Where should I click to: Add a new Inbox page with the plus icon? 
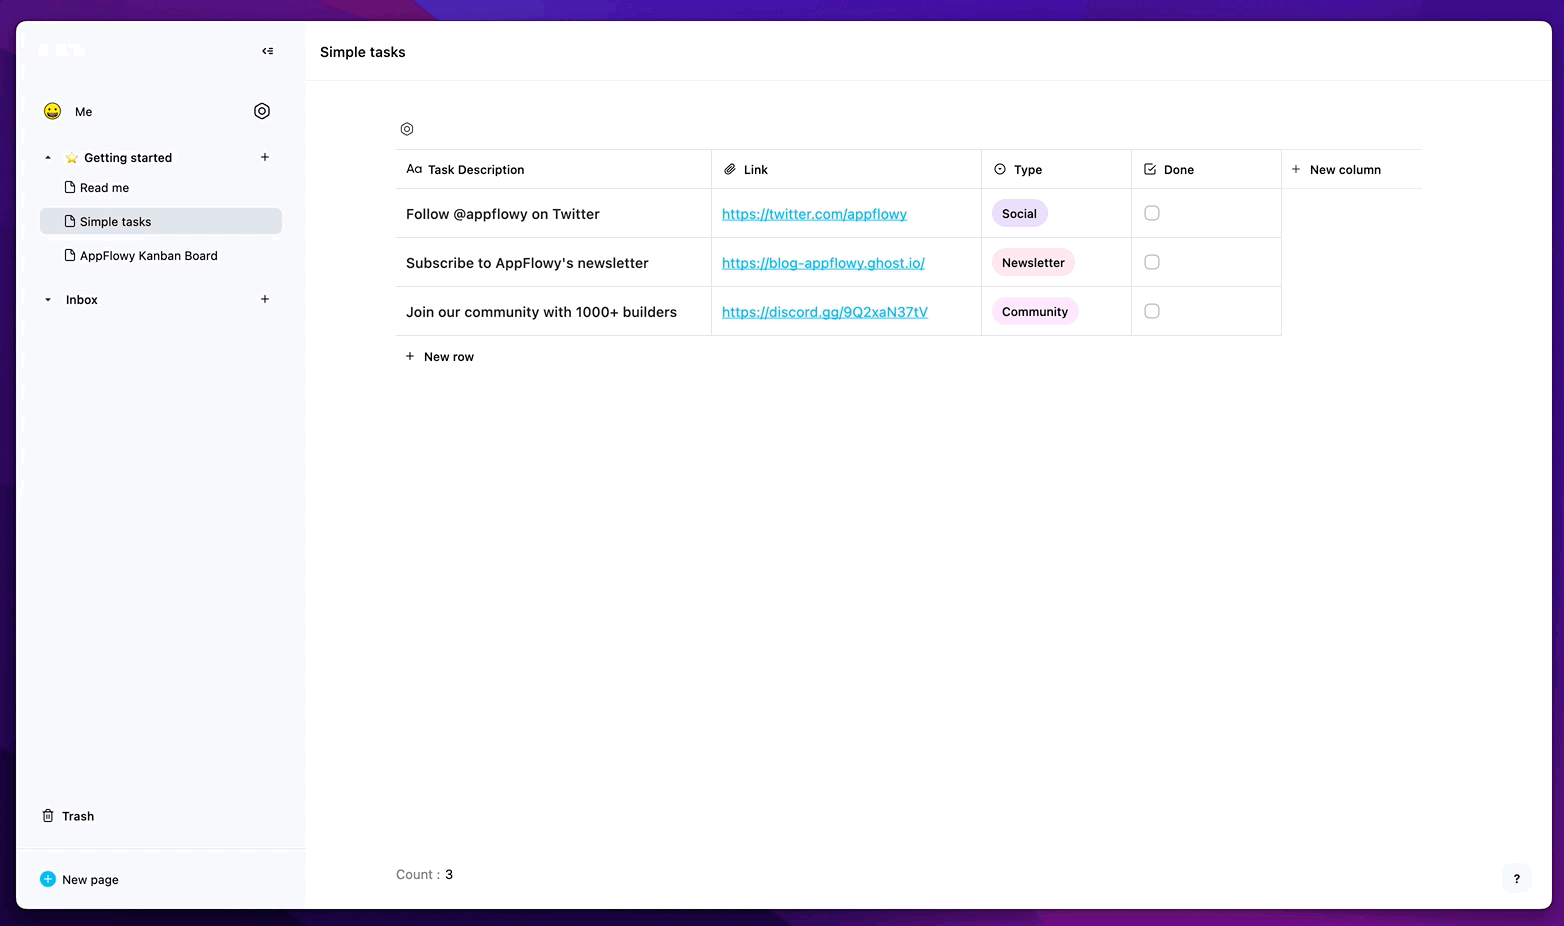(x=264, y=299)
